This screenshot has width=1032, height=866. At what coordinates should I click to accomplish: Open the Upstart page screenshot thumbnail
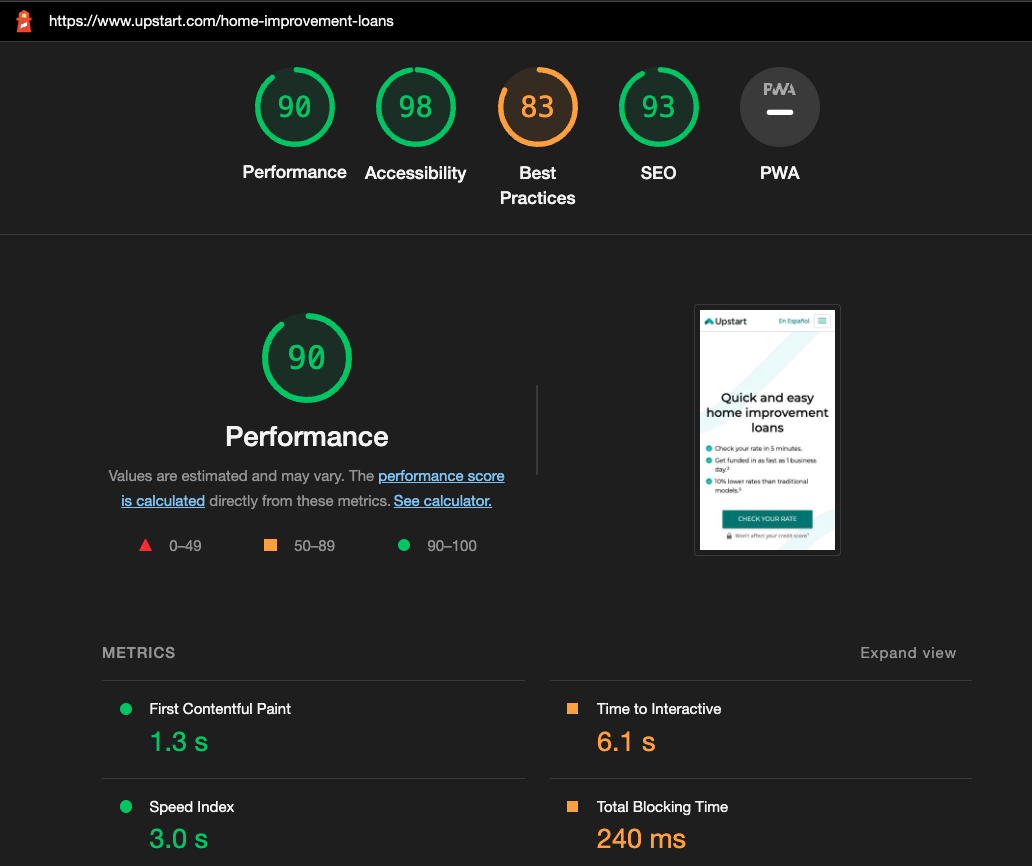click(x=767, y=430)
